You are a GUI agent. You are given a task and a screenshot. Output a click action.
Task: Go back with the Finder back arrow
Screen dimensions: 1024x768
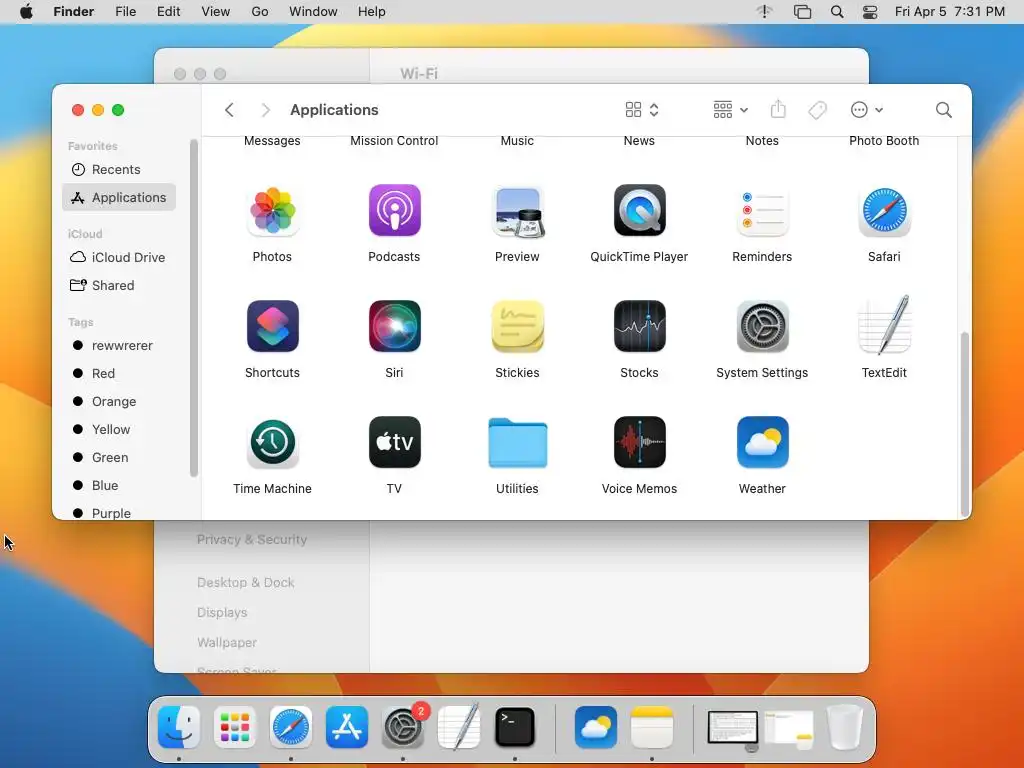[229, 110]
